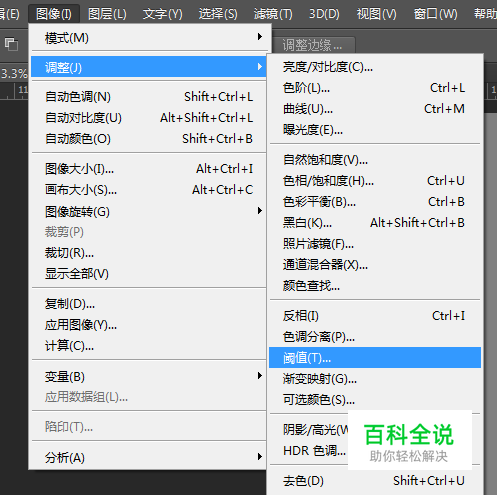This screenshot has height=495, width=497.
Task: Open 色调分离(P)... adjustment
Action: click(x=375, y=337)
